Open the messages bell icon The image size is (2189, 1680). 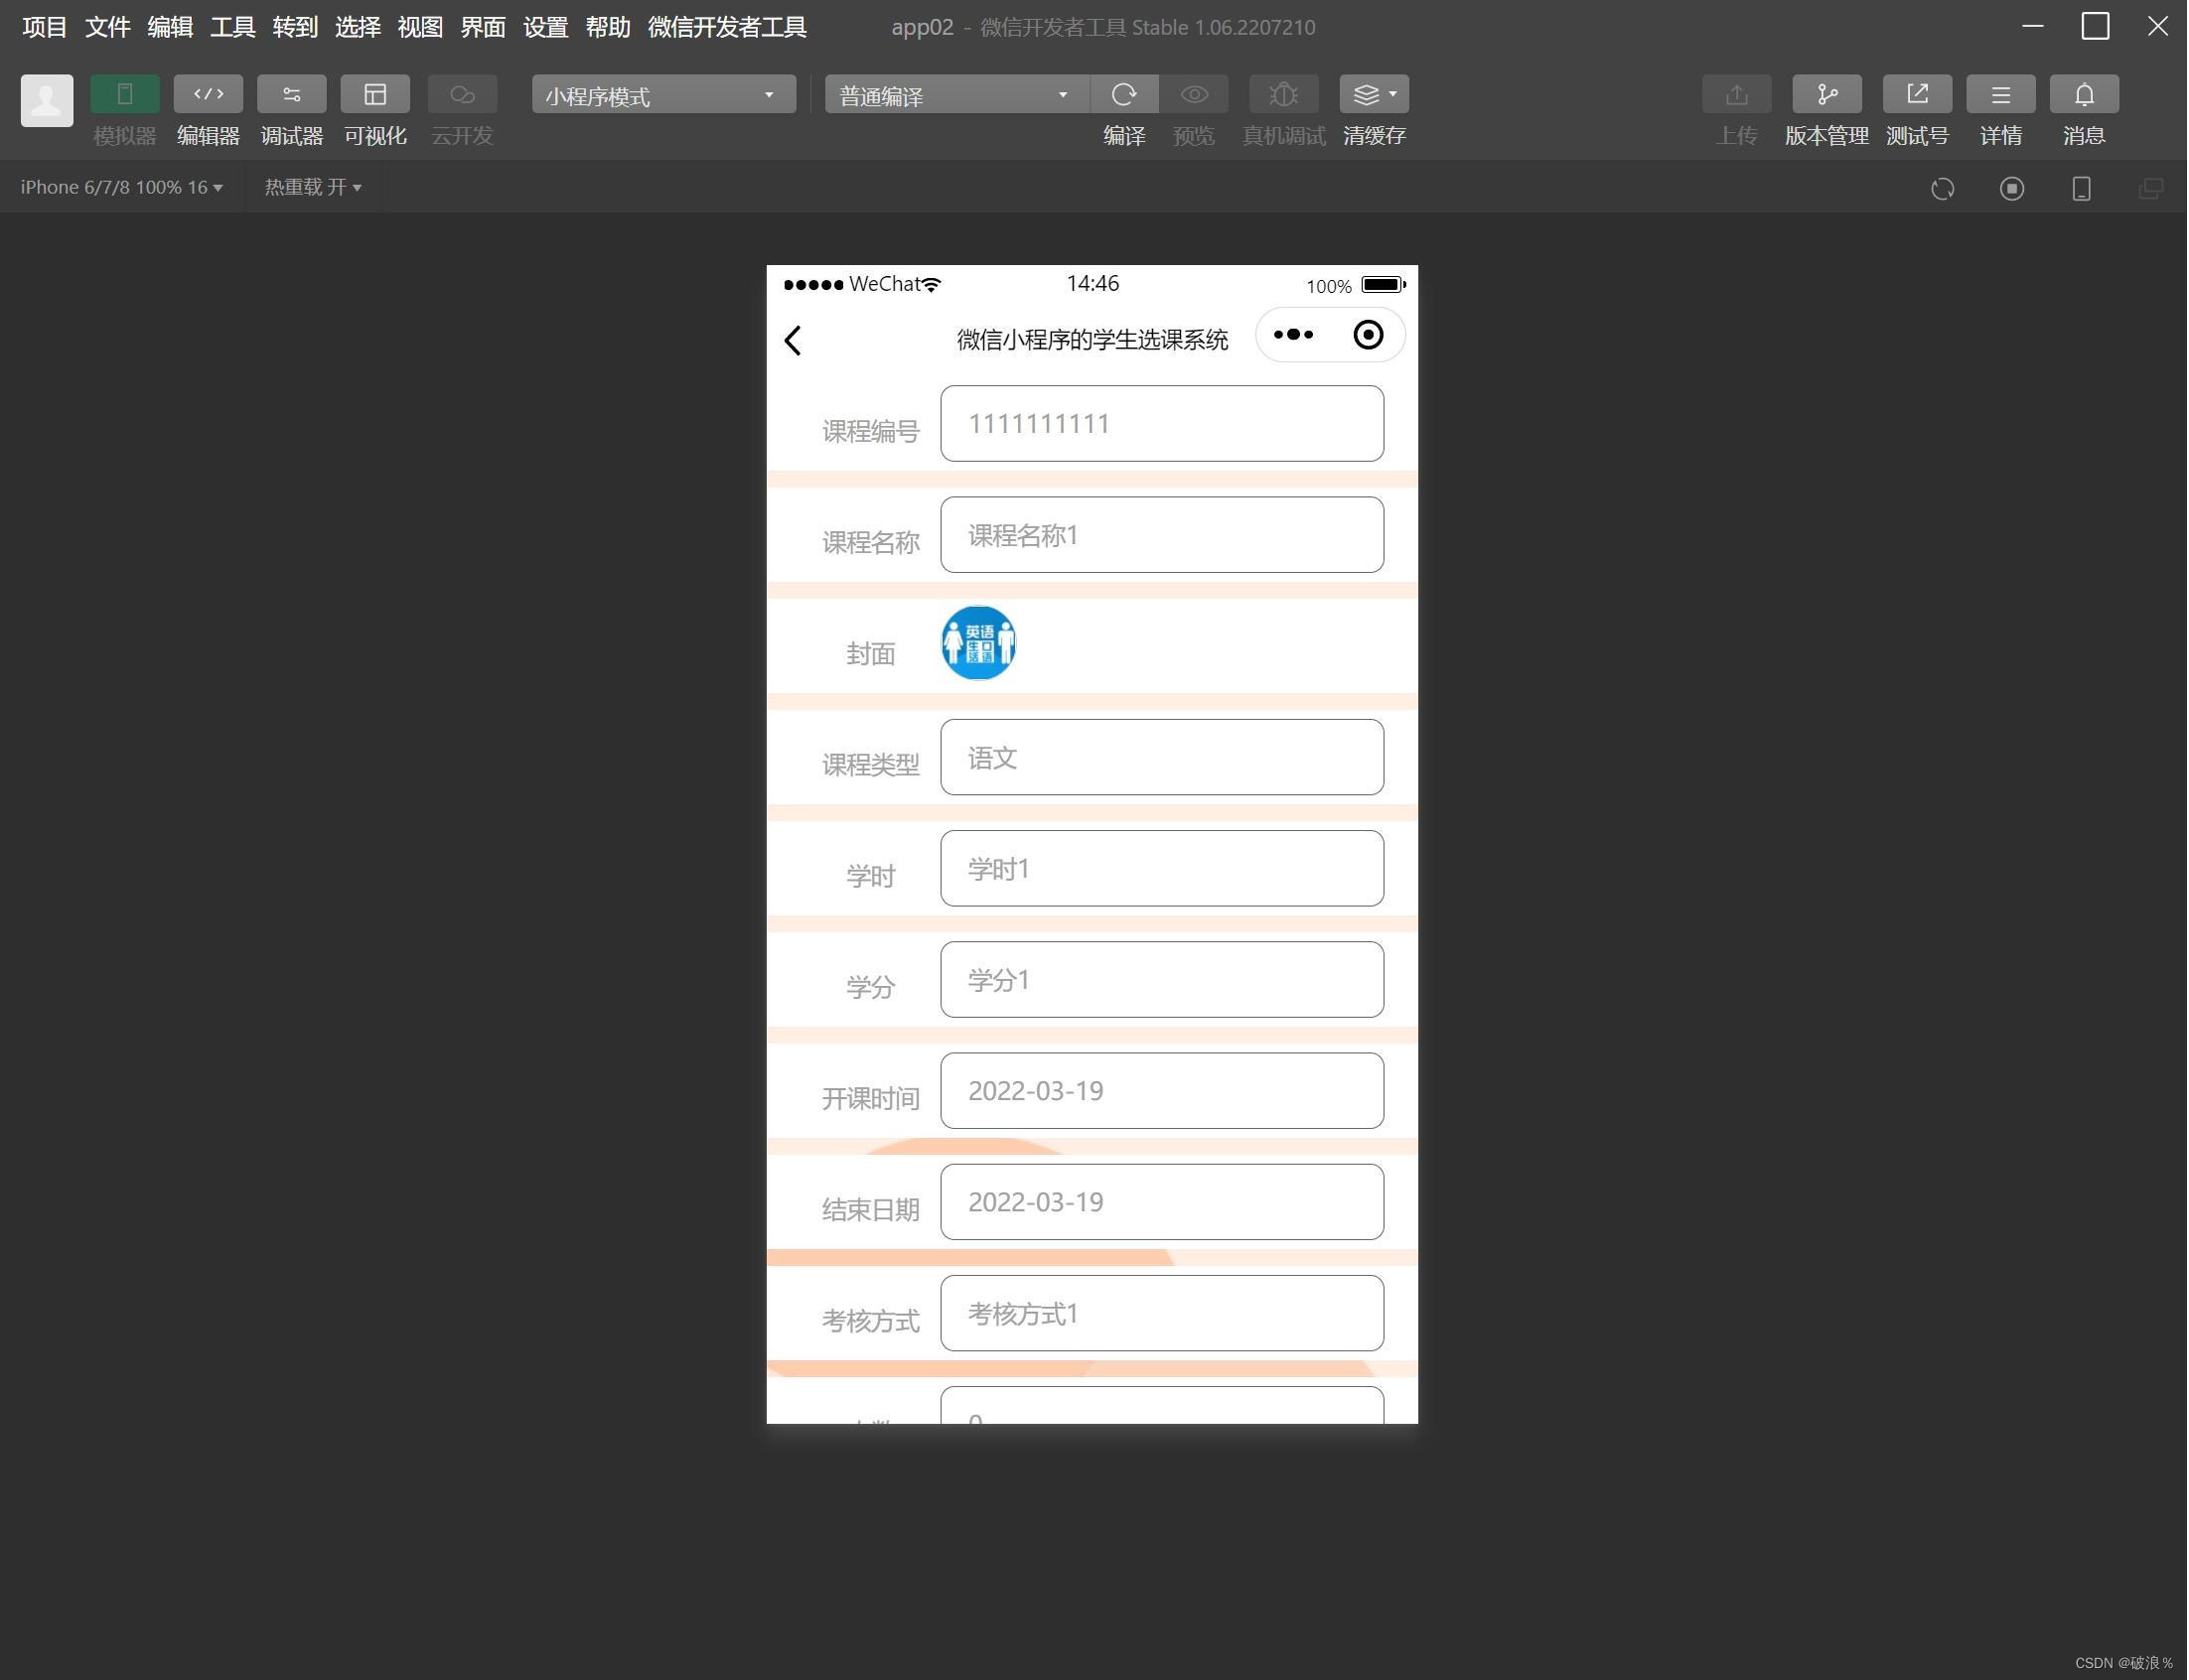[x=2085, y=94]
